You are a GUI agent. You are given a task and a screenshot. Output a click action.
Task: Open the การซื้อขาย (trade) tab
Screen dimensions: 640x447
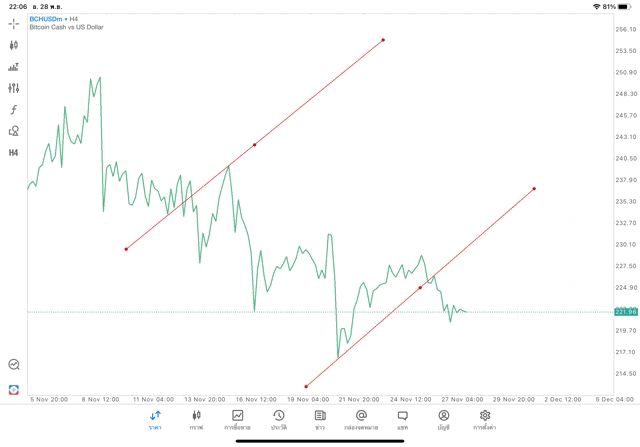(x=238, y=419)
